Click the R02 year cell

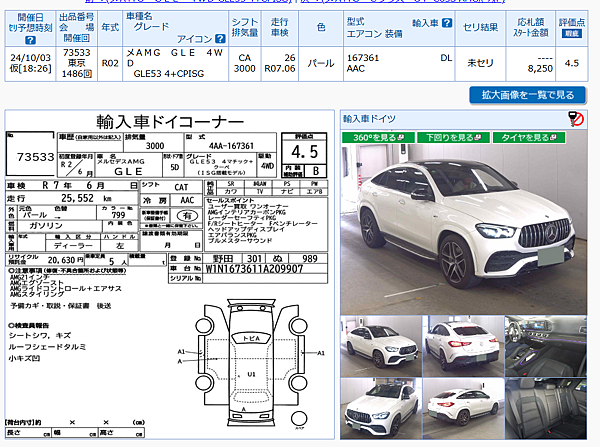(110, 63)
